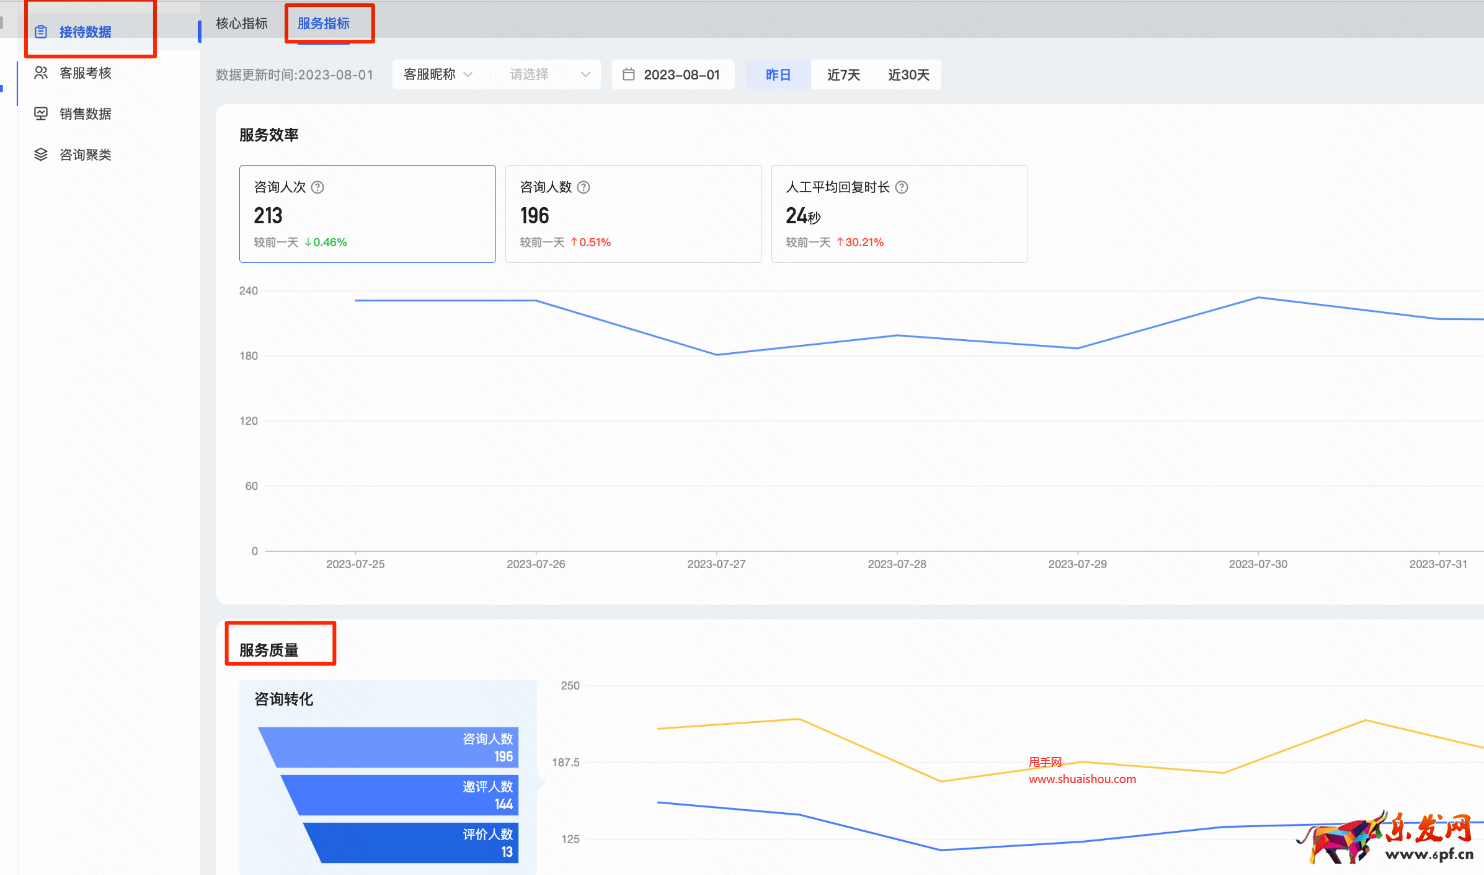Screen dimensions: 1484x875
Task: Click the 咨询转化 heading
Action: [284, 699]
